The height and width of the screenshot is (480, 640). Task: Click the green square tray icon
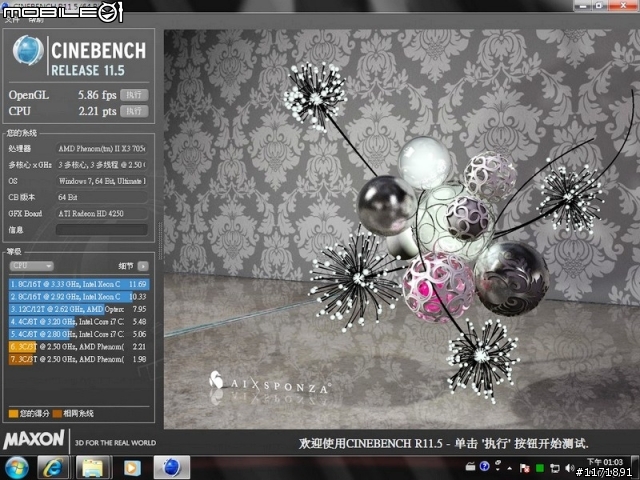point(540,468)
